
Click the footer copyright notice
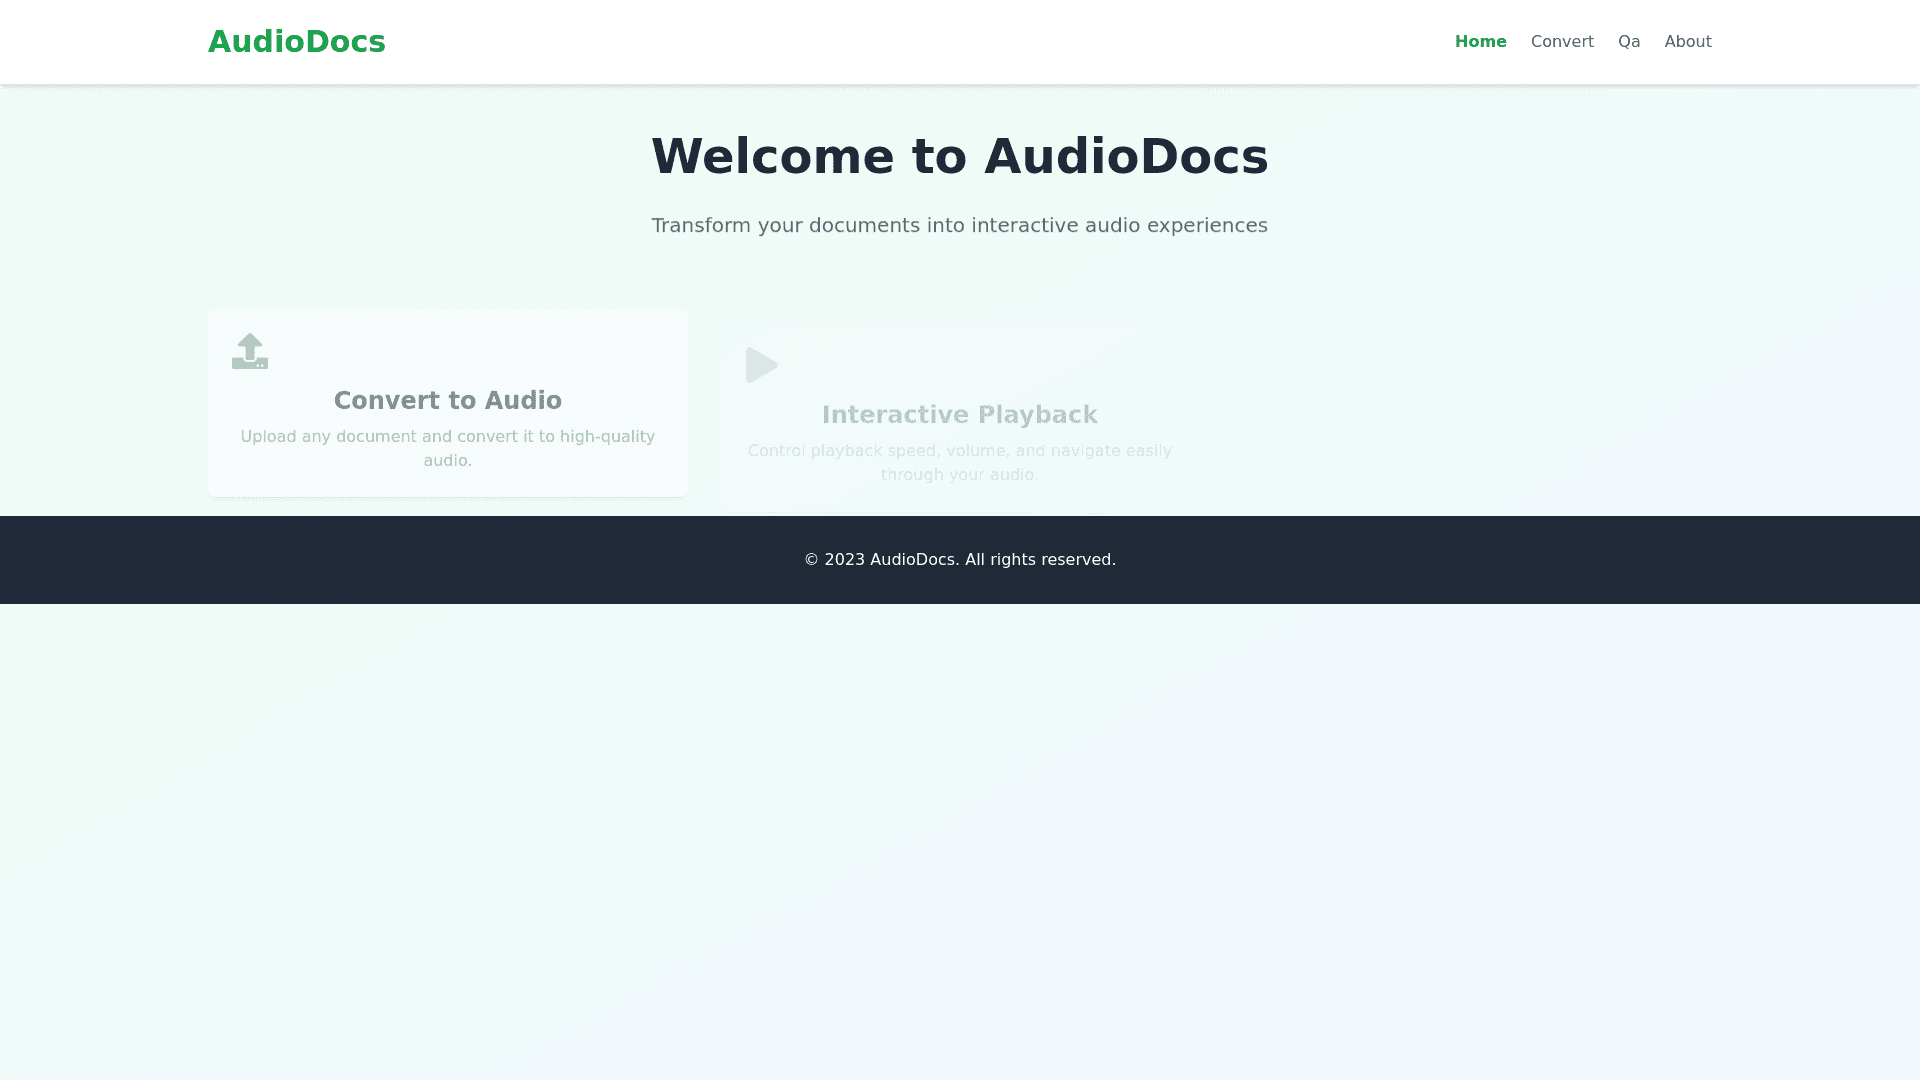tap(959, 560)
